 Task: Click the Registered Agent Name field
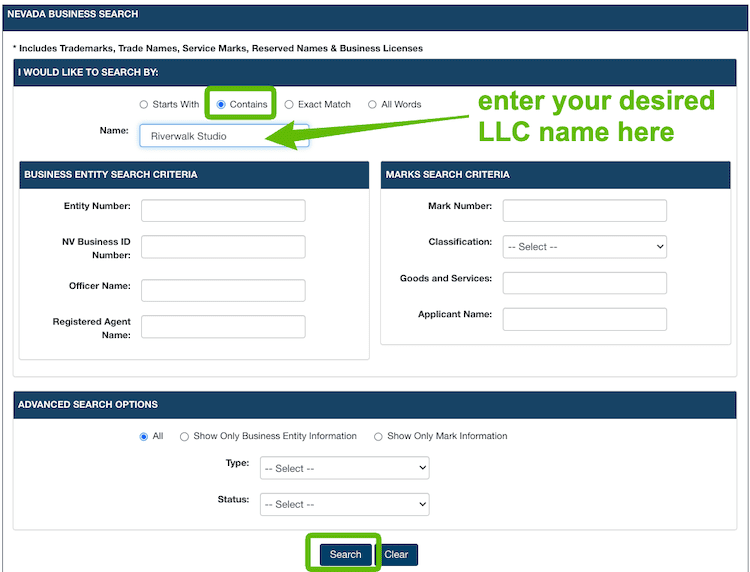(223, 327)
